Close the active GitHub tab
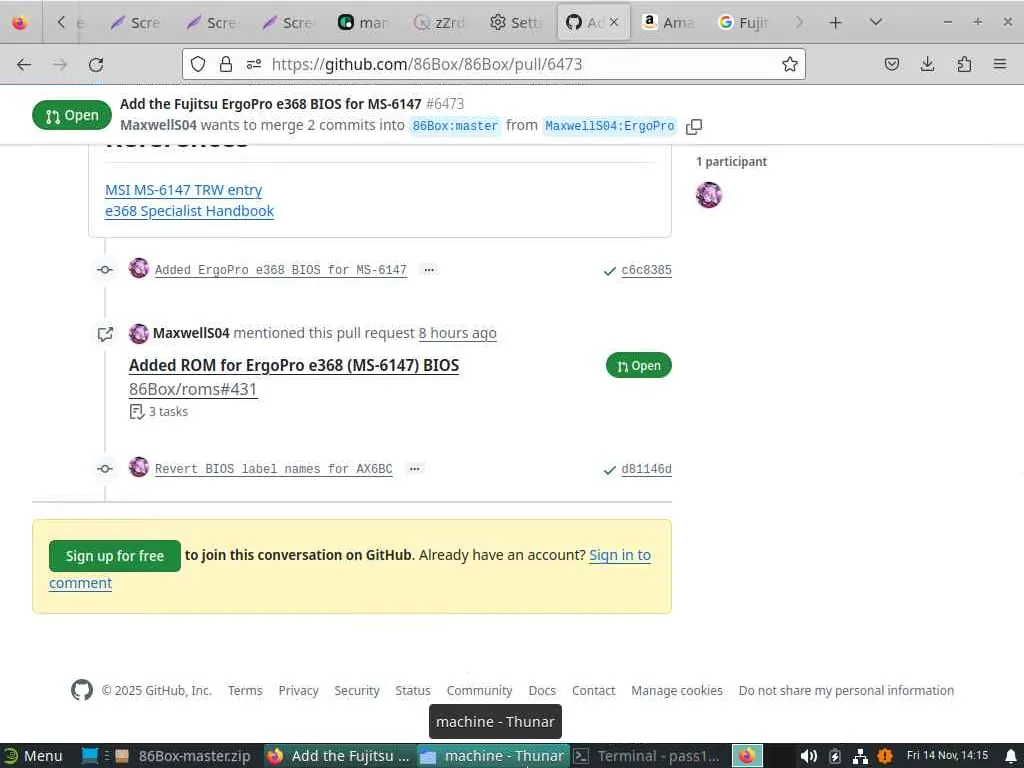1024x768 pixels. pos(614,22)
